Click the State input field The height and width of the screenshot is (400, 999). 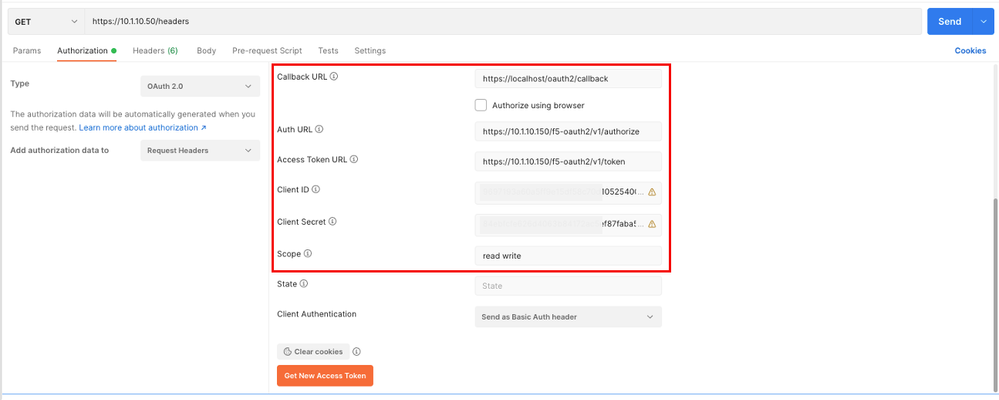pyautogui.click(x=568, y=286)
